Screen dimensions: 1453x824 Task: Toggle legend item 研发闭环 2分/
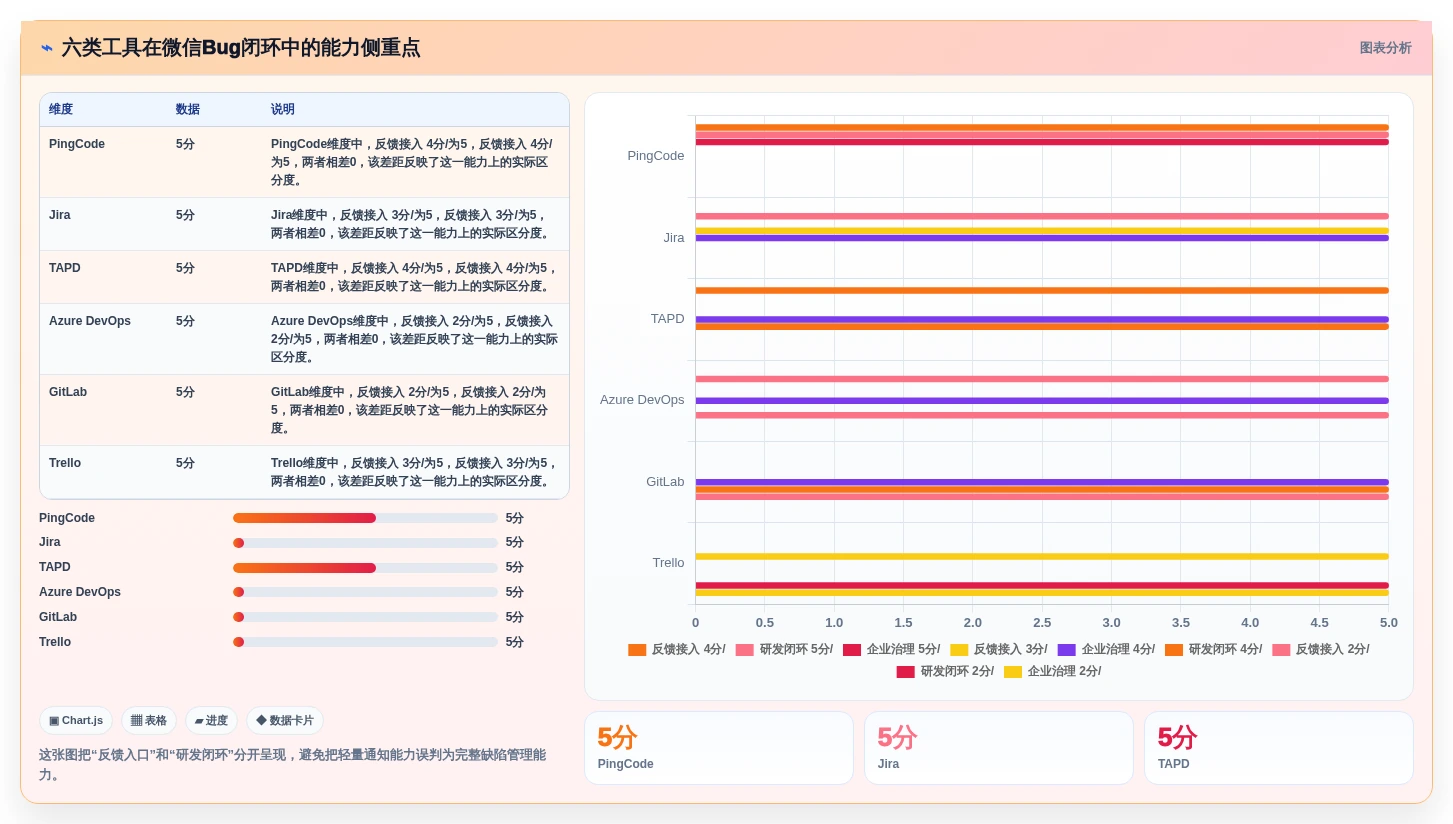coord(945,671)
